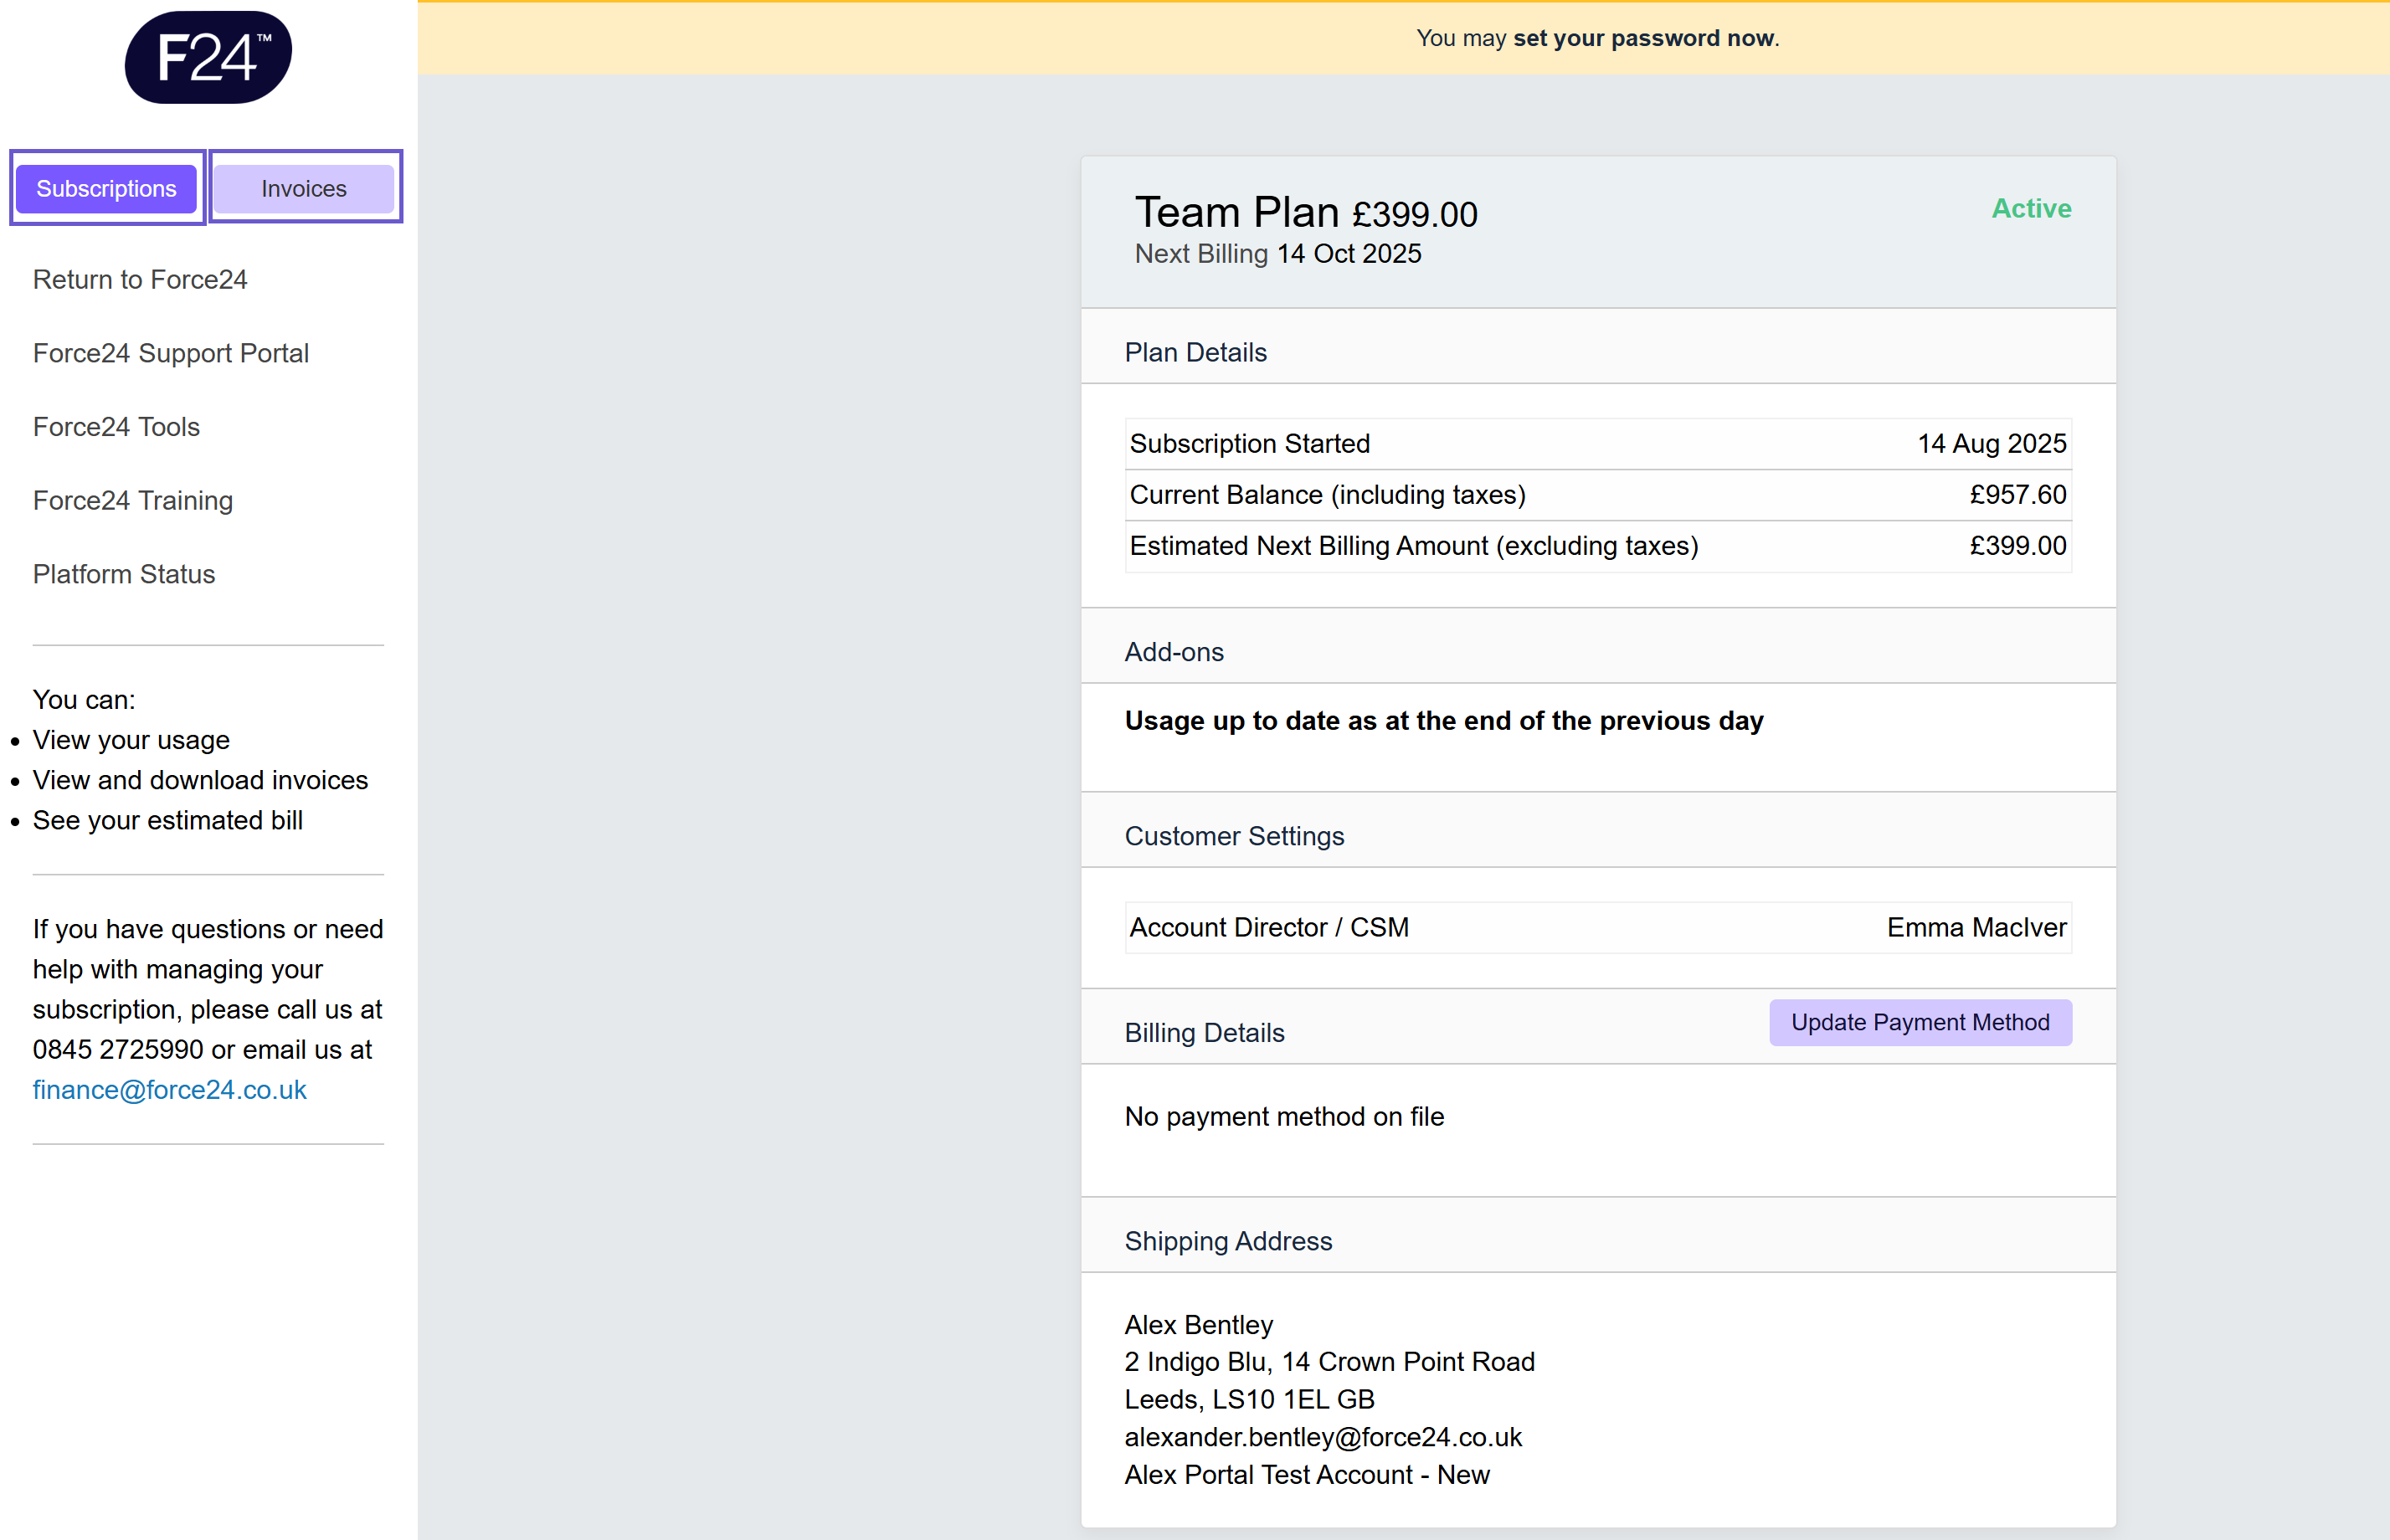Click the Customer Settings section header

click(1234, 836)
